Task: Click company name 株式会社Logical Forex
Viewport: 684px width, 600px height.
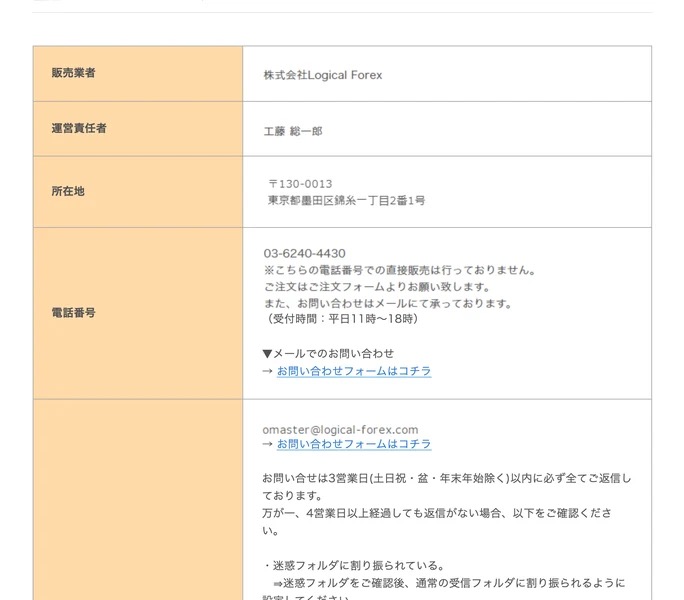Action: pyautogui.click(x=322, y=75)
